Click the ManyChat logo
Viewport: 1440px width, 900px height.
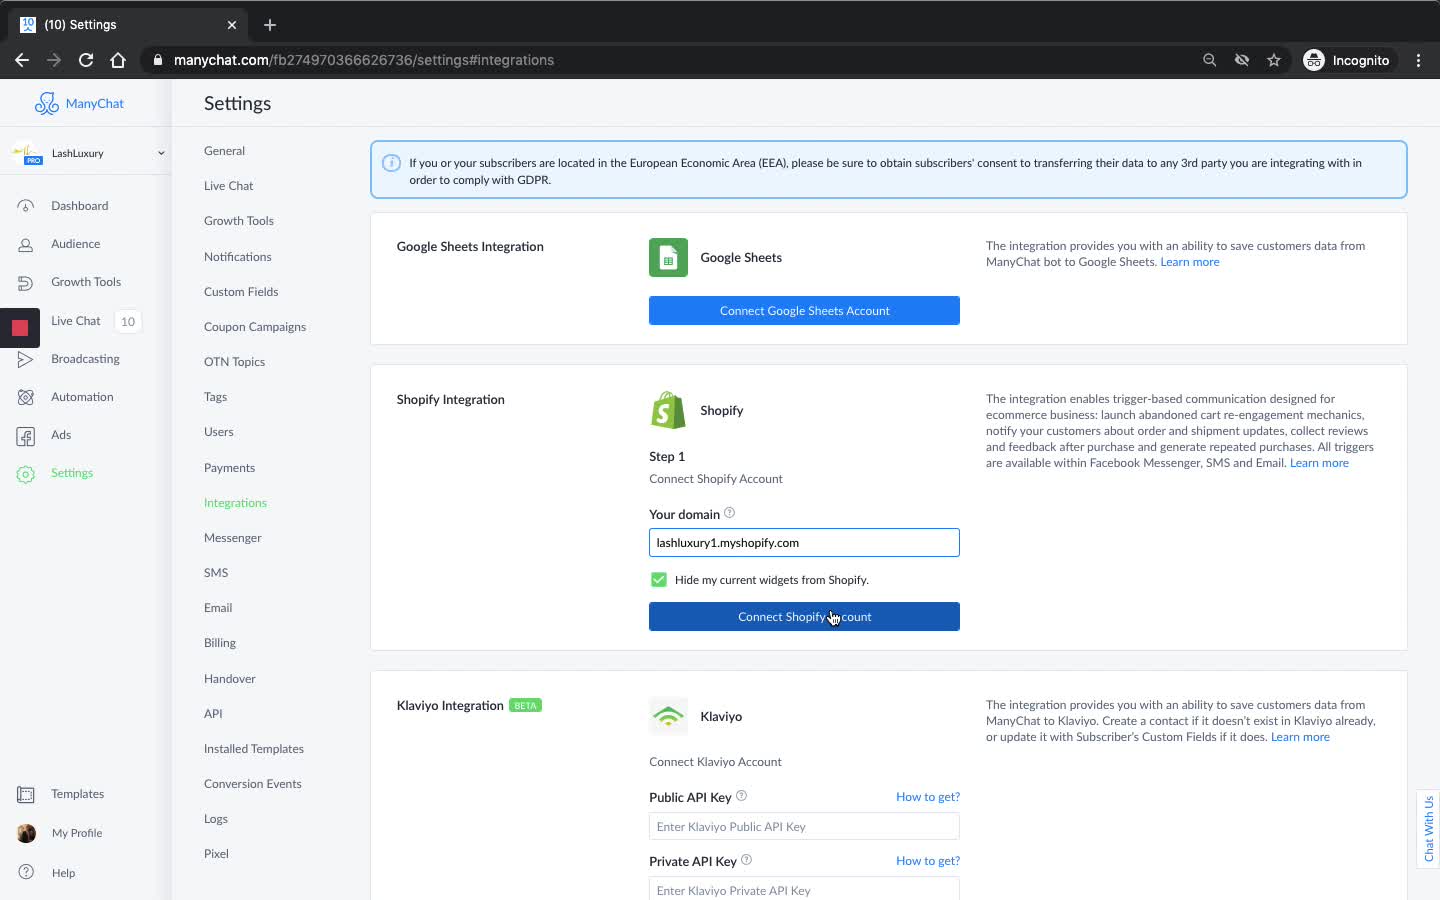(x=79, y=103)
